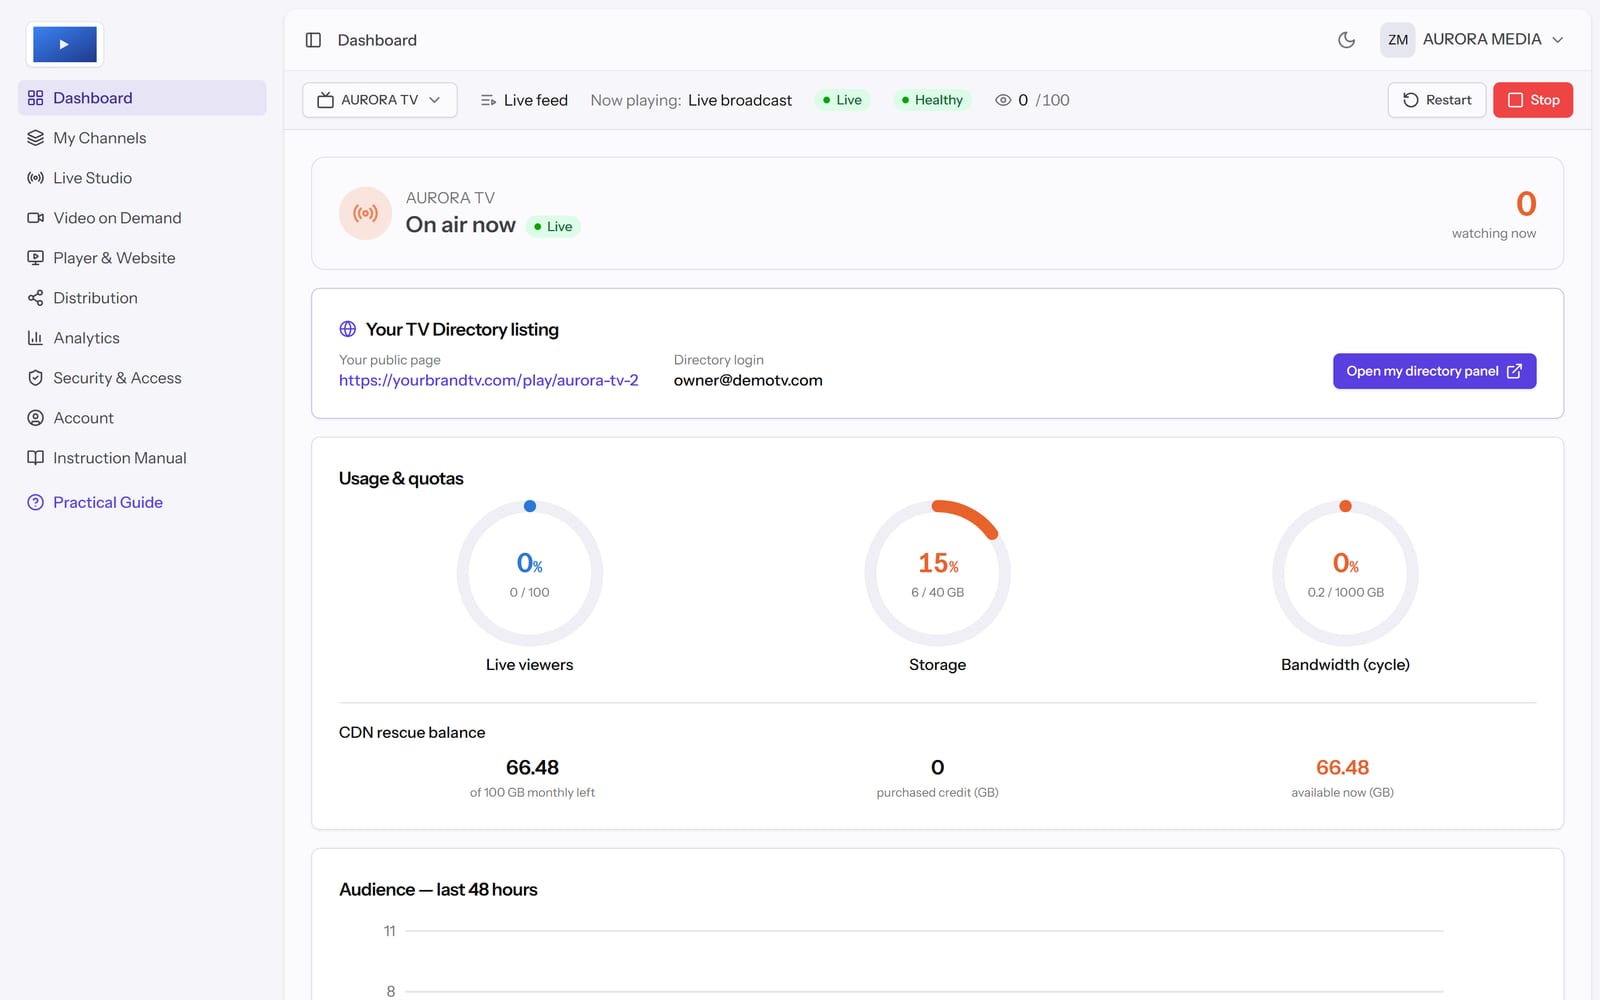Viewport: 1600px width, 1000px height.
Task: Toggle the sidebar panel icon
Action: (313, 40)
